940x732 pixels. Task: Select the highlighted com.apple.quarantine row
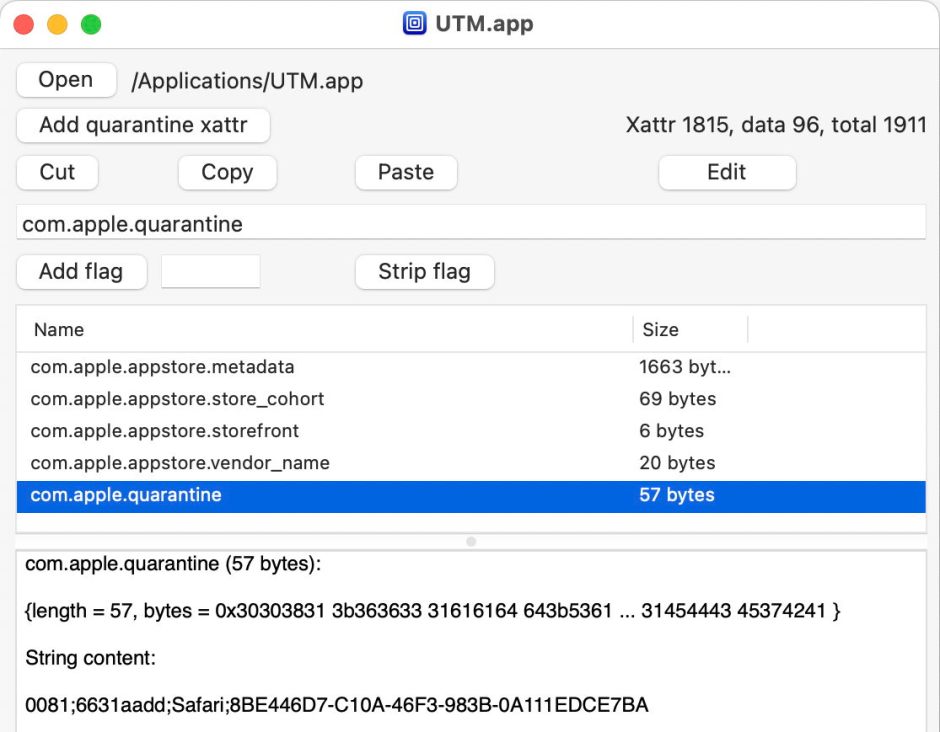tap(471, 495)
